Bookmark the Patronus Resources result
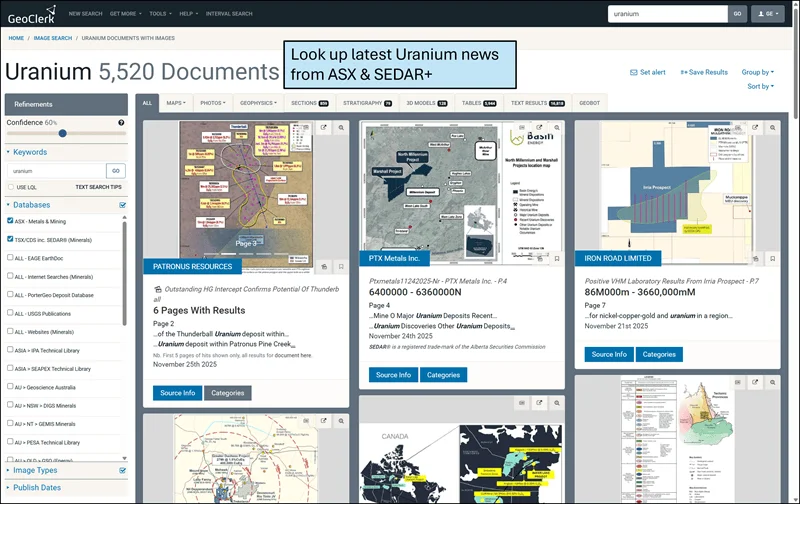Viewport: 800px width, 539px height. coord(341,267)
